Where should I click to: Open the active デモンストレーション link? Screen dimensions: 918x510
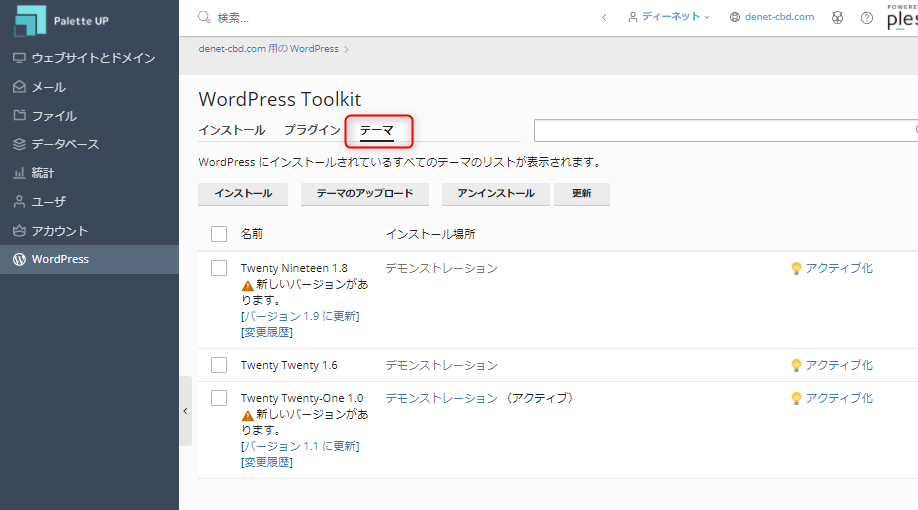[441, 398]
